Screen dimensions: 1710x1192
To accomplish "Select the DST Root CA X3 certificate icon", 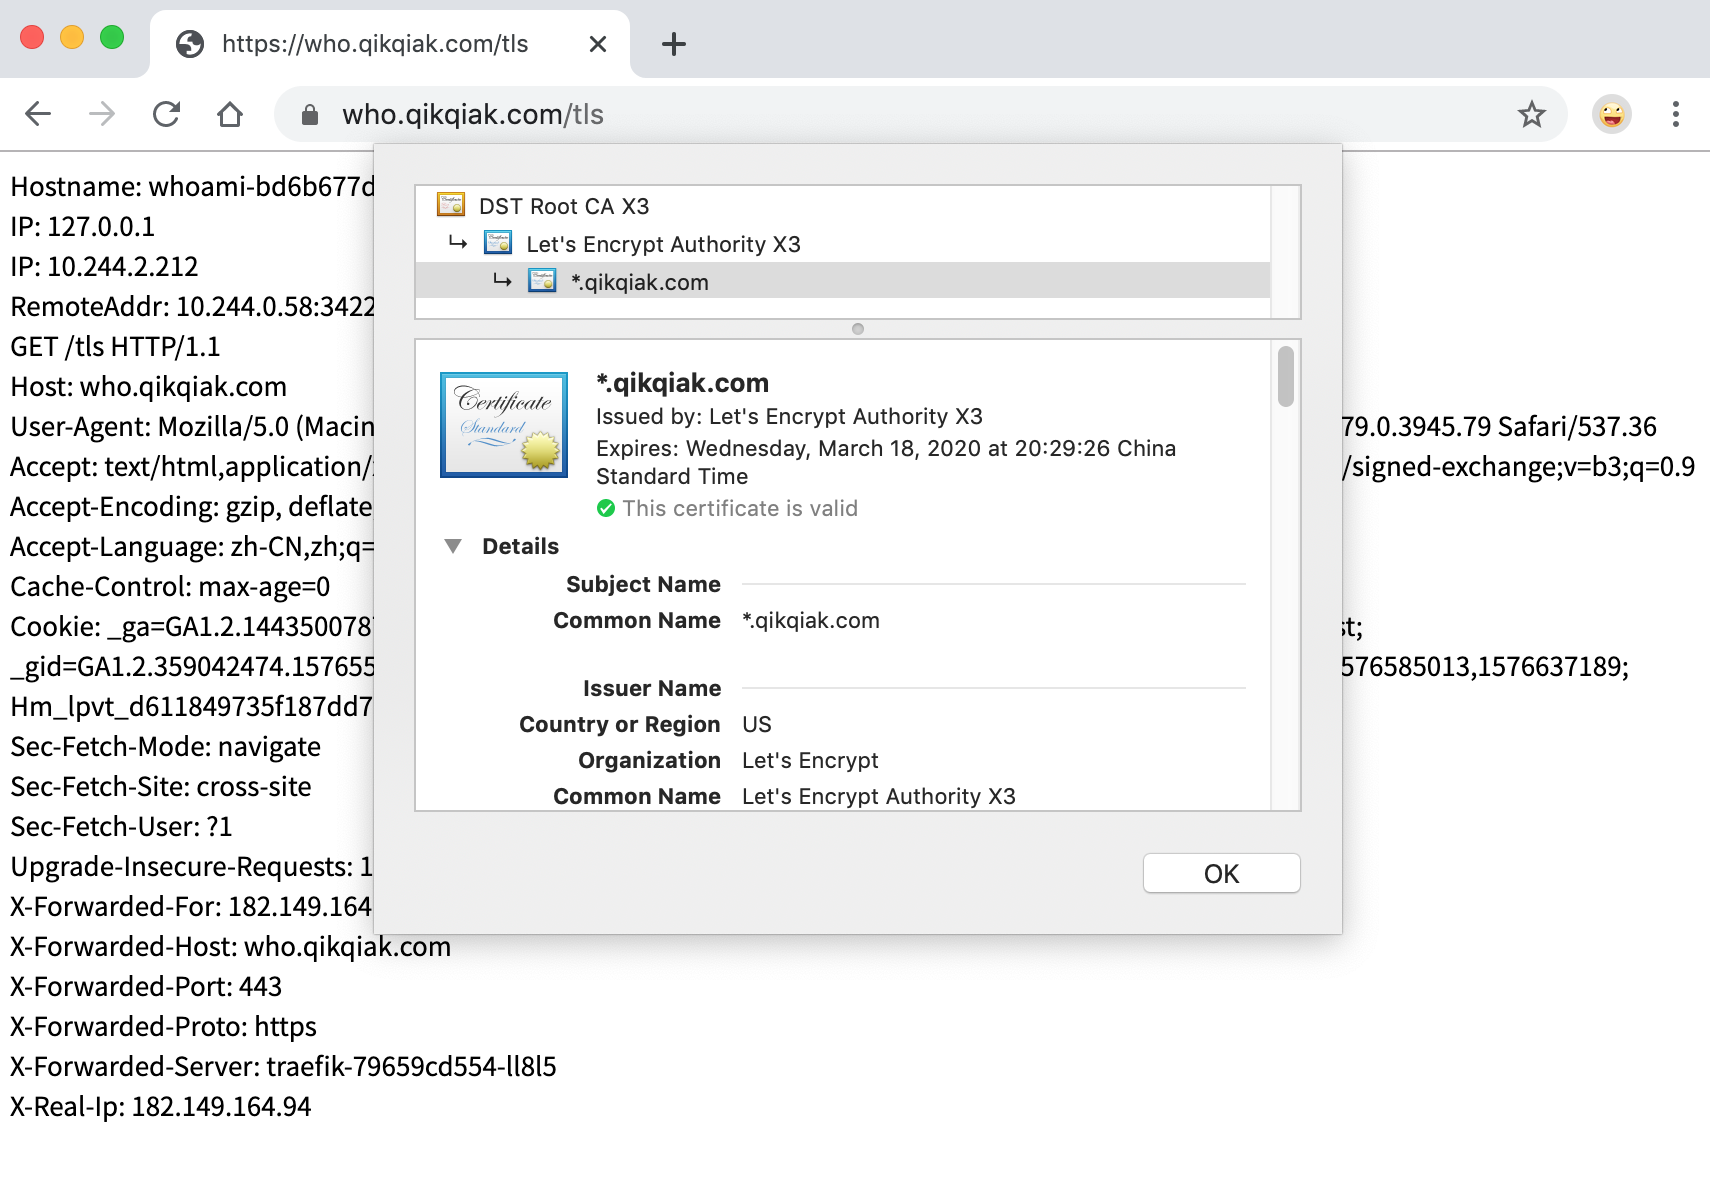I will [x=448, y=205].
